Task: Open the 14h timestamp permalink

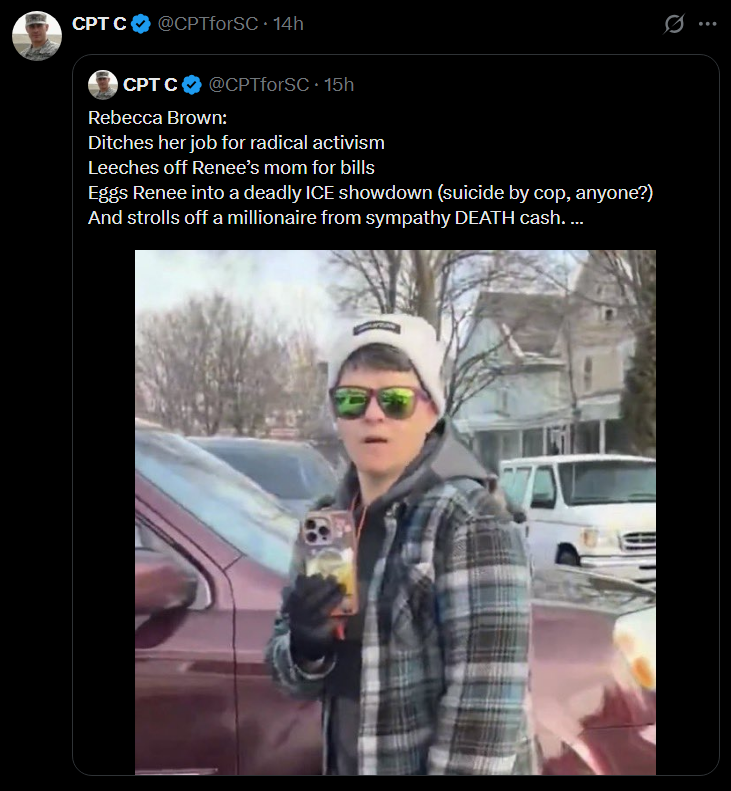Action: pos(288,24)
